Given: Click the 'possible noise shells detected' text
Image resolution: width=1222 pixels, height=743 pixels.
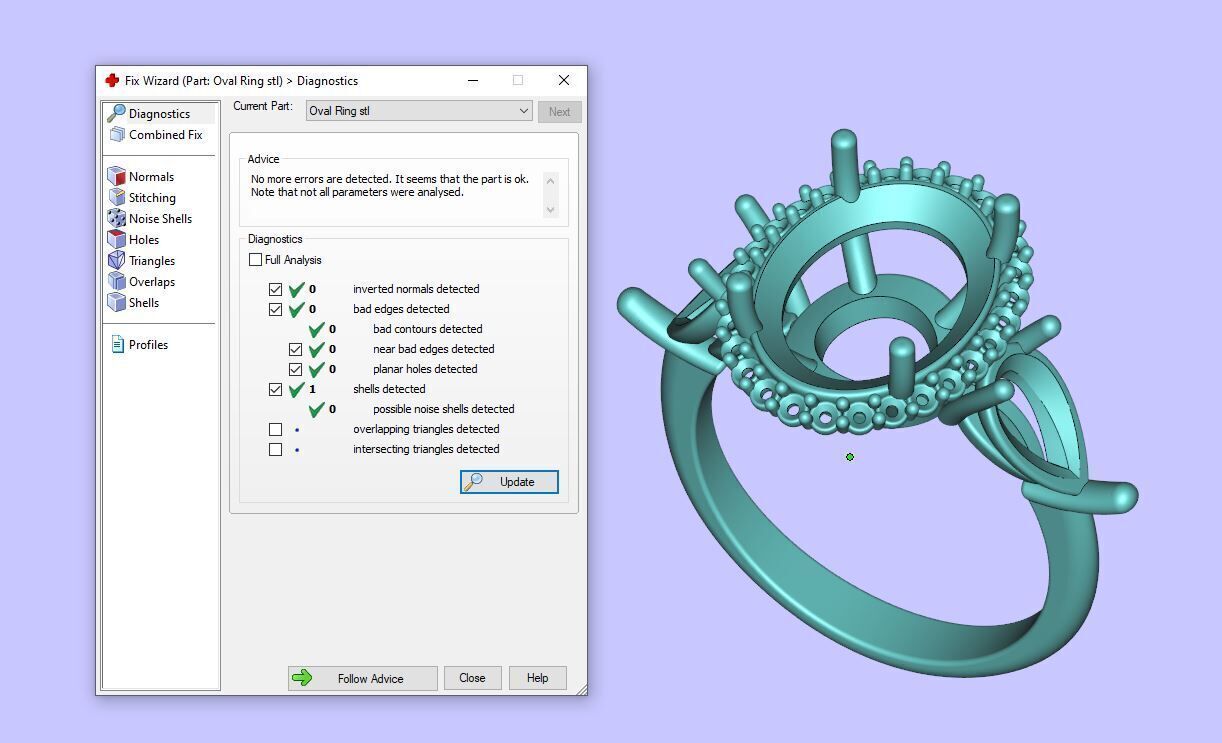Looking at the screenshot, I should [x=444, y=409].
